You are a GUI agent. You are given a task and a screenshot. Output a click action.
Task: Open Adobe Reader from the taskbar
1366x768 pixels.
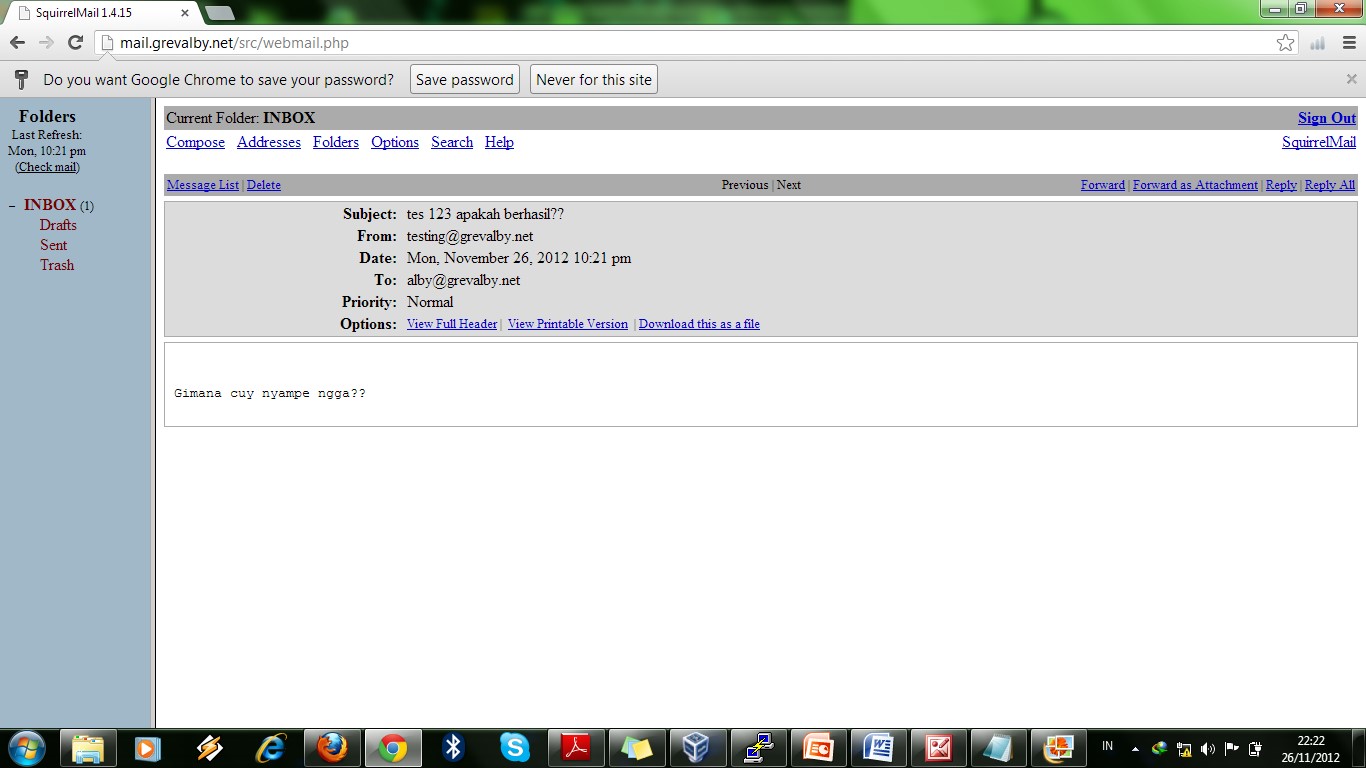click(x=575, y=747)
